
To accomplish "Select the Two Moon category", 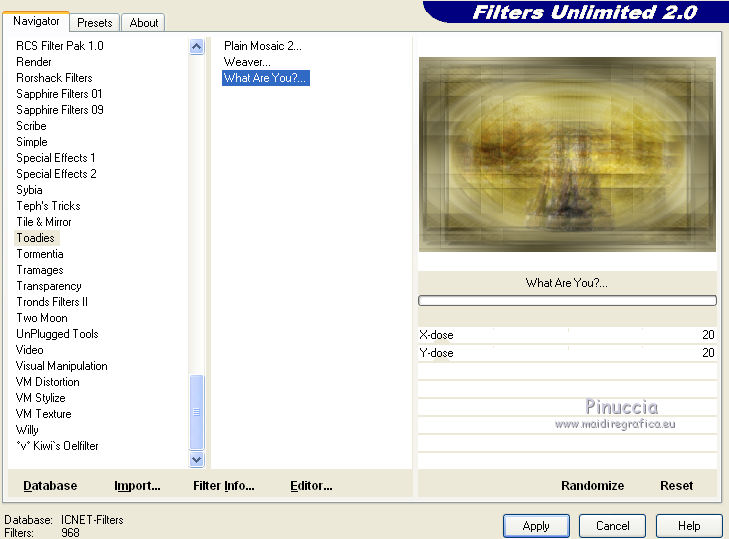I will tap(42, 318).
